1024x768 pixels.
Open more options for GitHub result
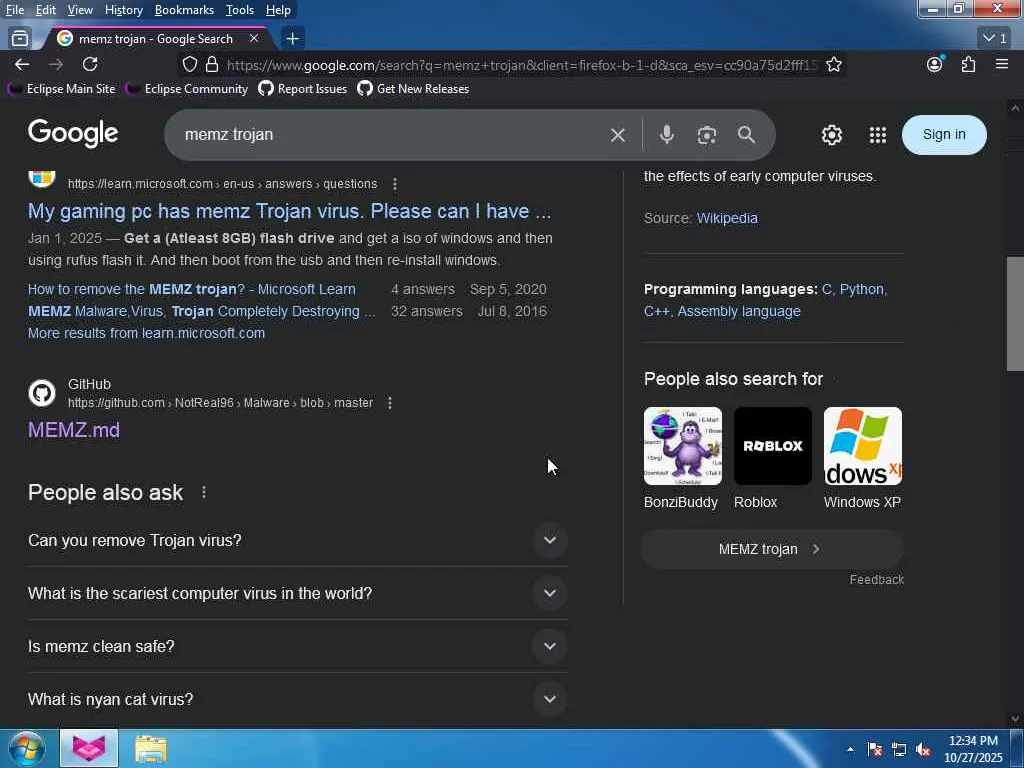pyautogui.click(x=390, y=403)
